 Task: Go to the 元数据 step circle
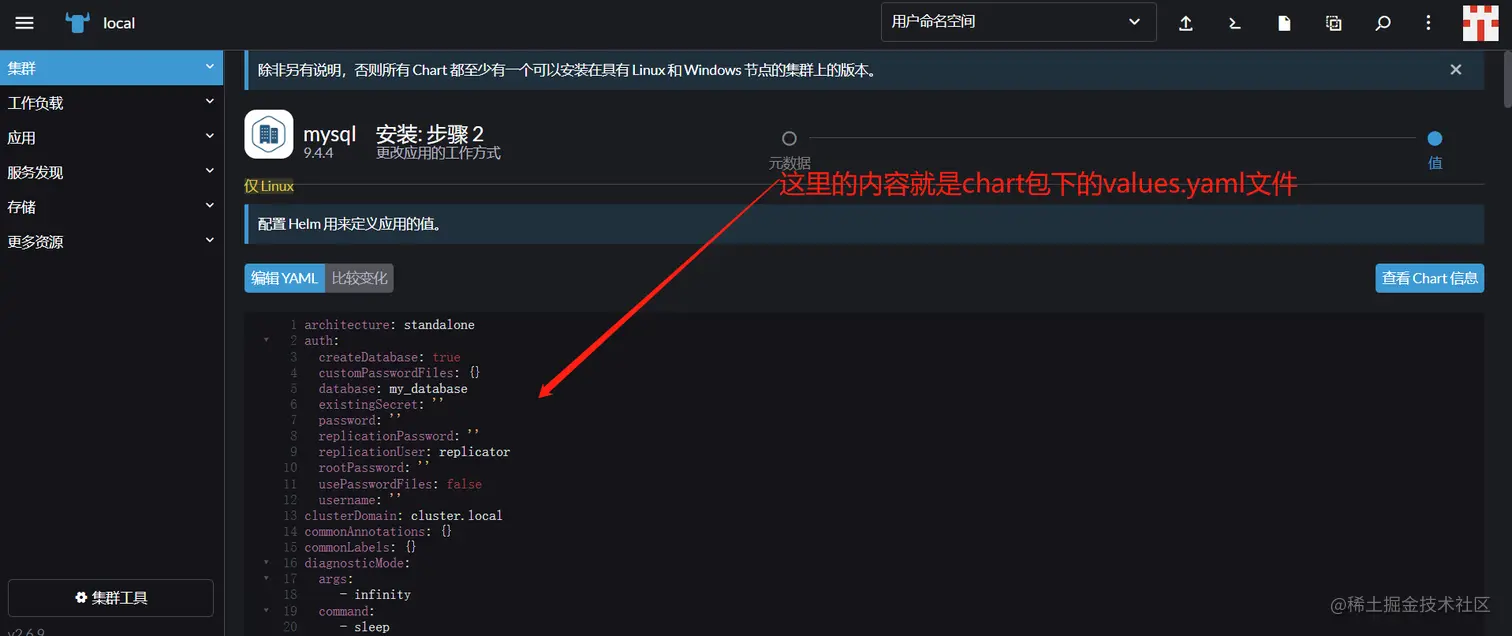pyautogui.click(x=789, y=138)
